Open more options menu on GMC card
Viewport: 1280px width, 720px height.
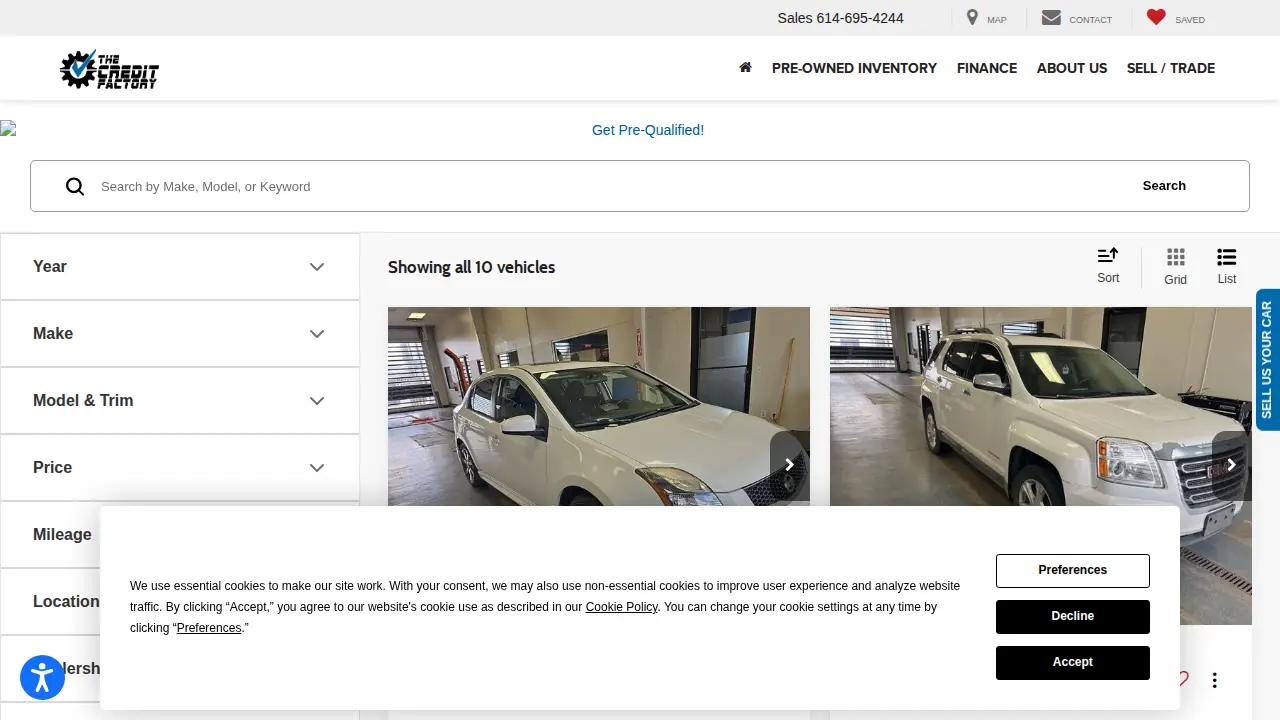[x=1215, y=680]
